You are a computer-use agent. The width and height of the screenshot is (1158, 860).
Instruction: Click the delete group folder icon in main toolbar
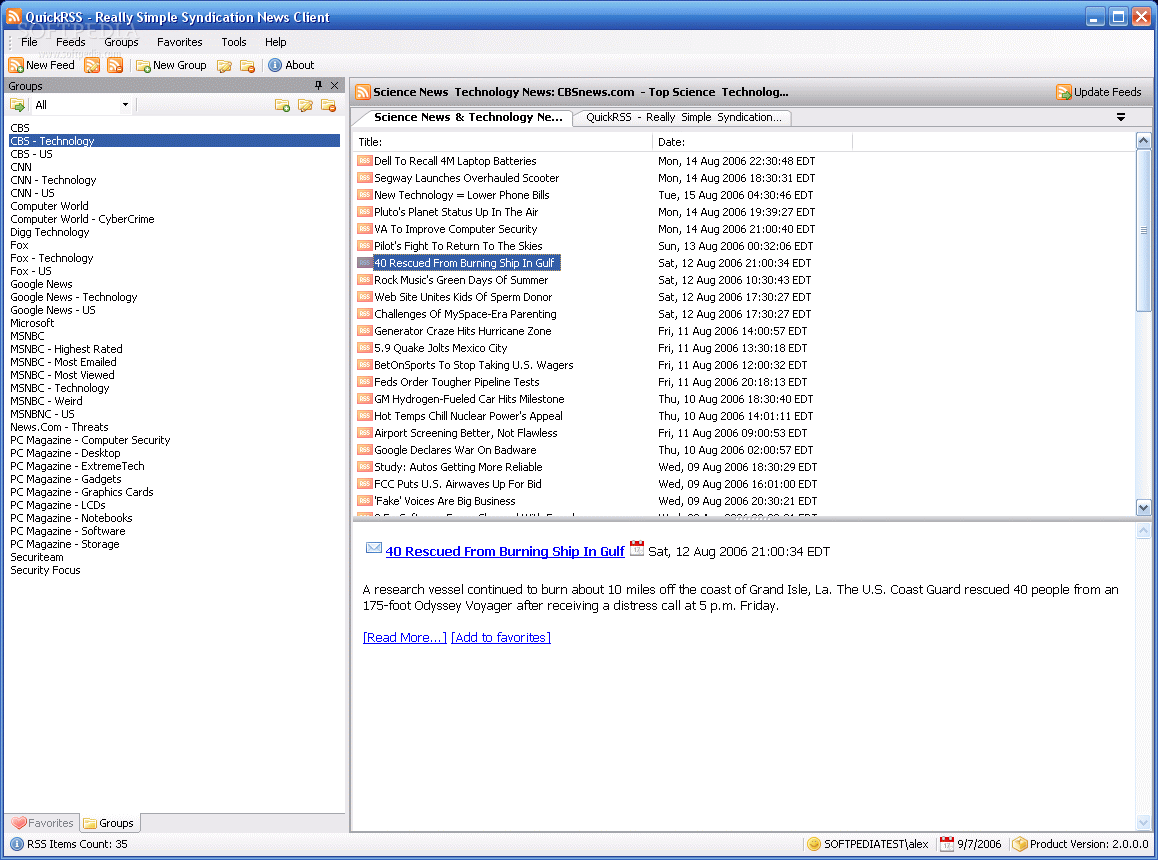pos(247,66)
